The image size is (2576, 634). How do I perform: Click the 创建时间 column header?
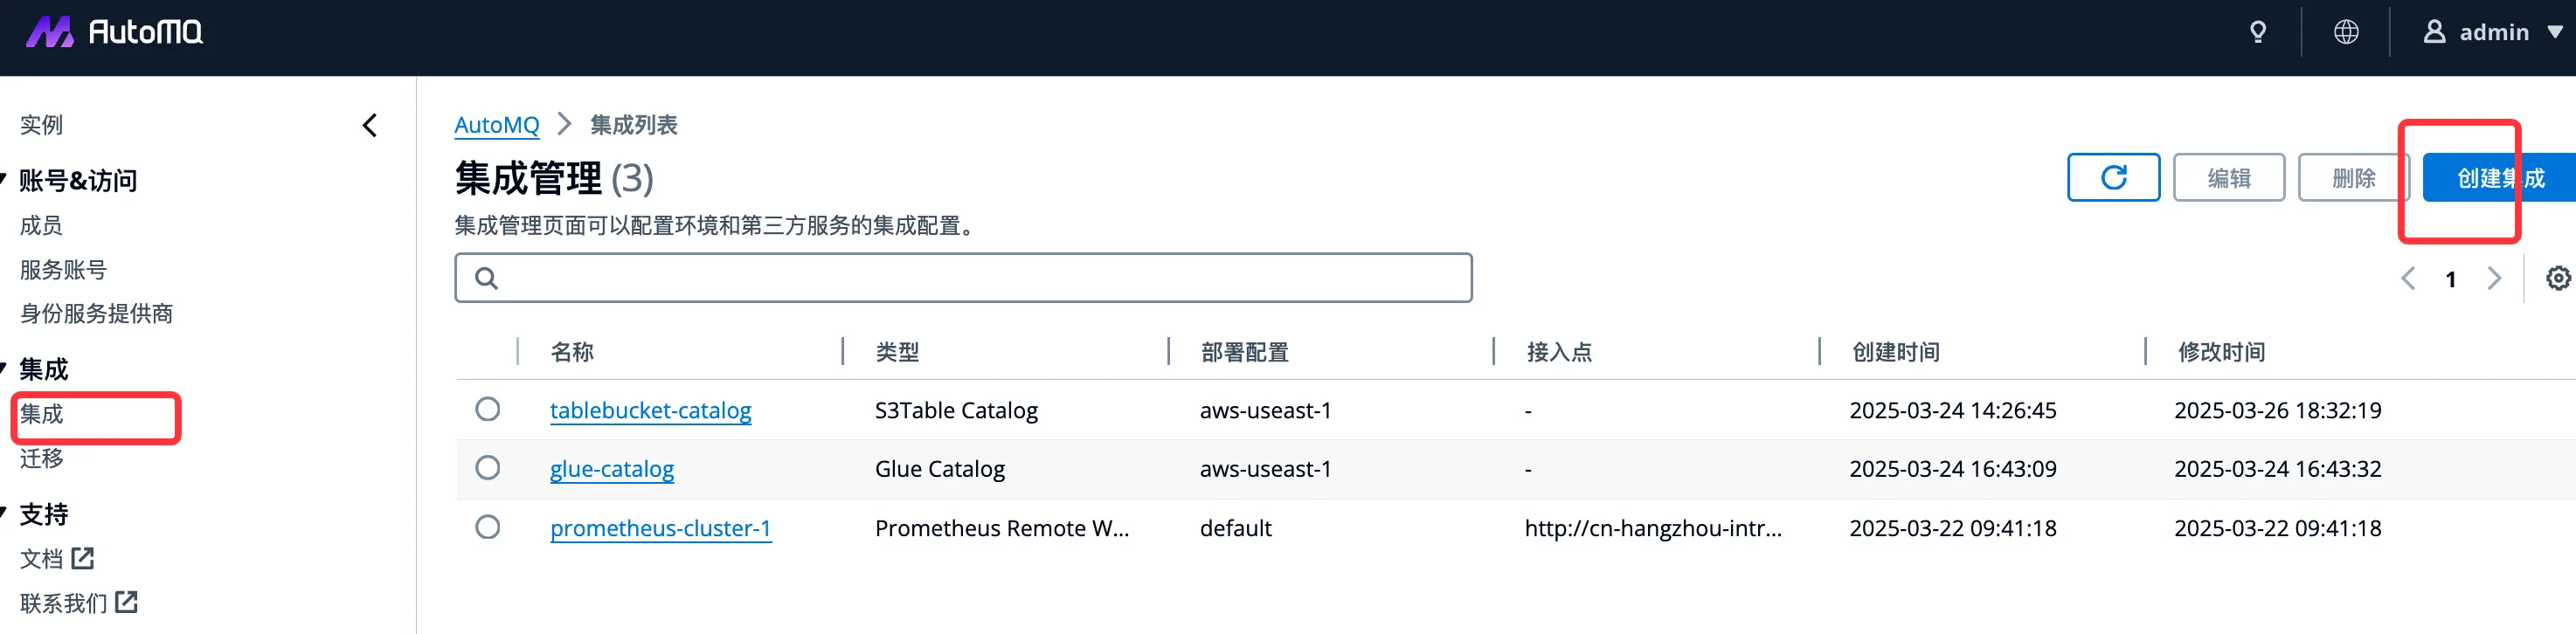pyautogui.click(x=1896, y=352)
